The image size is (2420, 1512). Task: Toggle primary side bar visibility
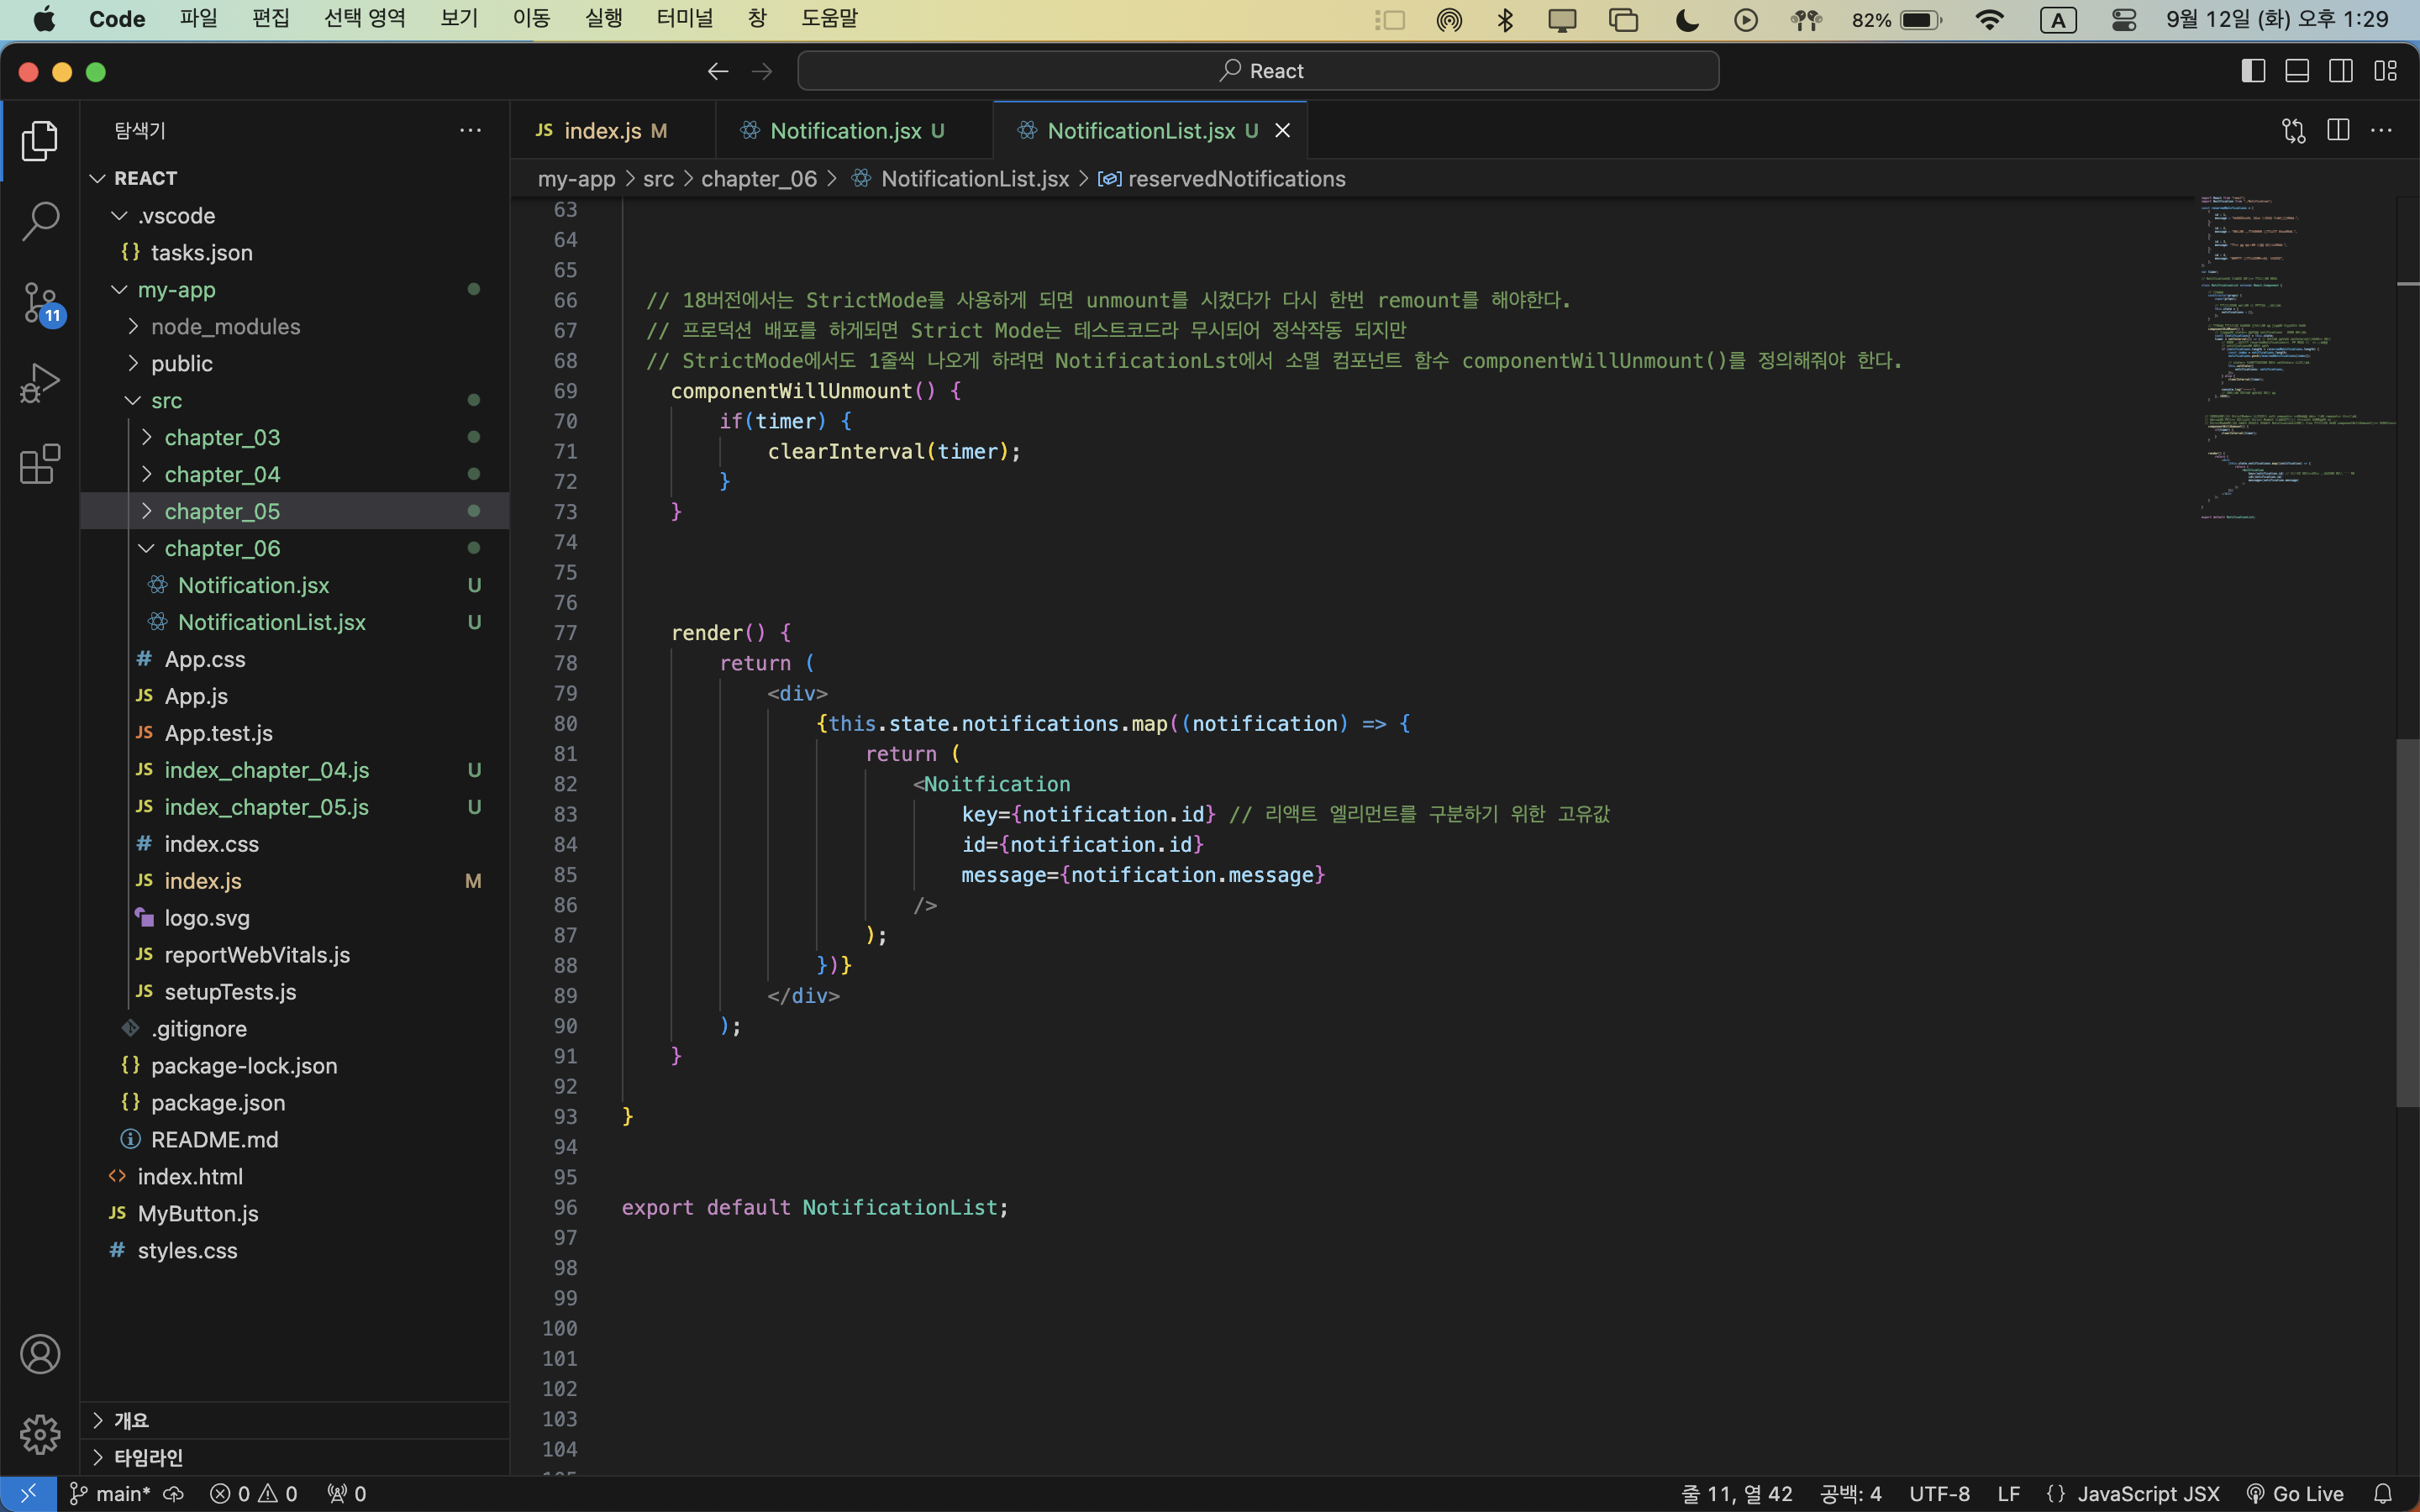pyautogui.click(x=2253, y=71)
